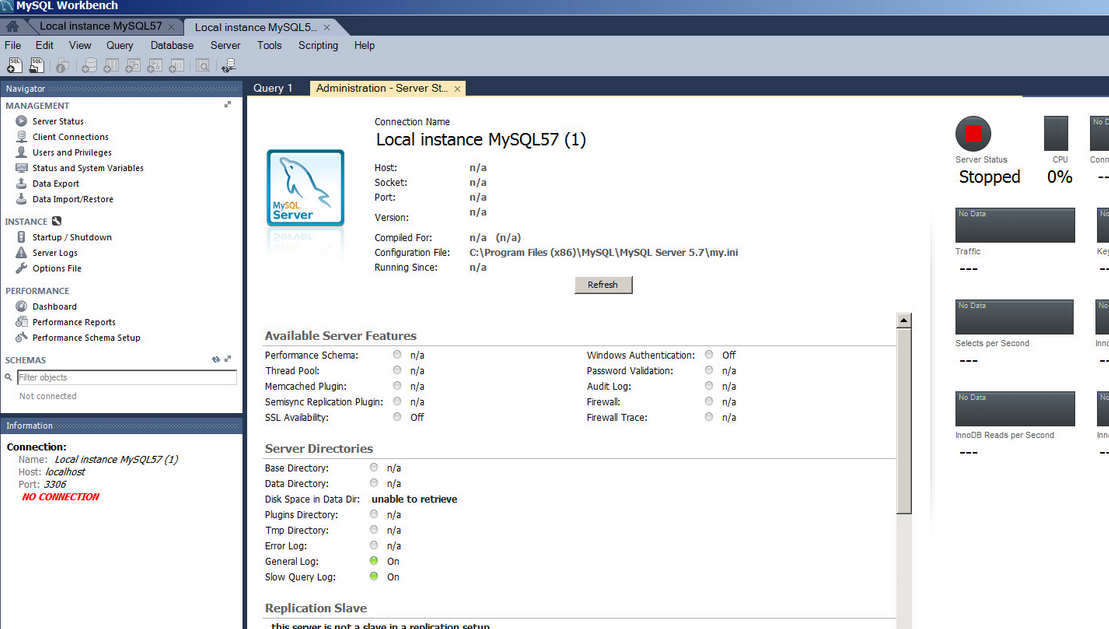This screenshot has height=629, width=1109.
Task: Click the MySQL Server dolphin logo
Action: (x=306, y=187)
